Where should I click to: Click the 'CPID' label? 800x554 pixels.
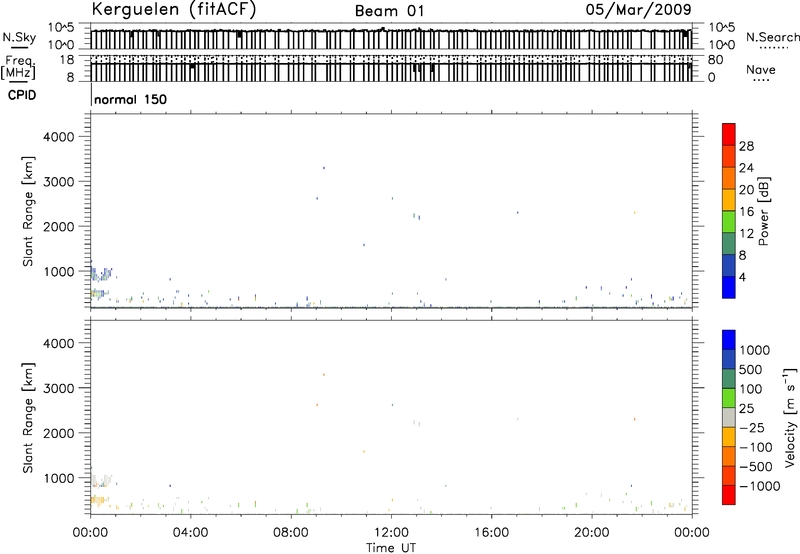22,95
